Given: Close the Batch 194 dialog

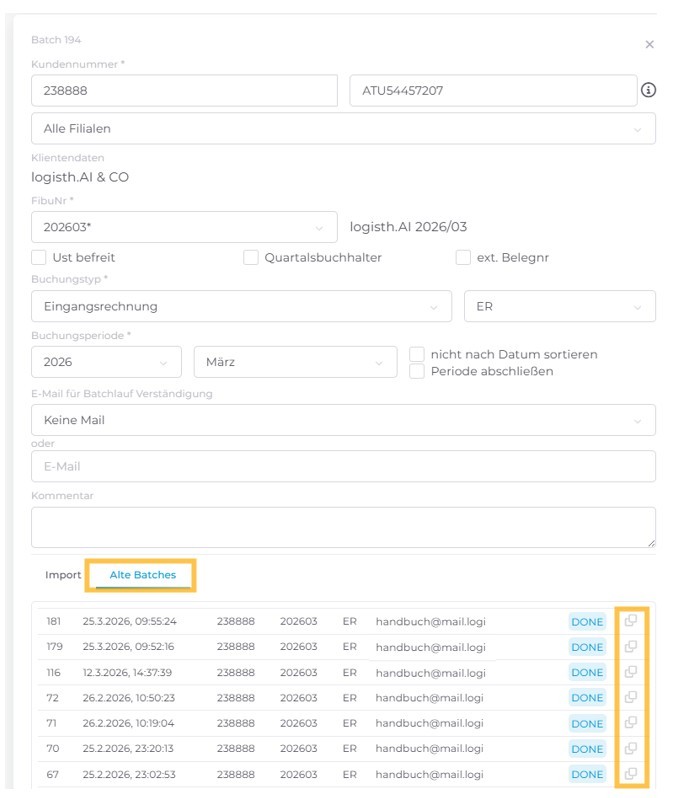Looking at the screenshot, I should point(649,45).
